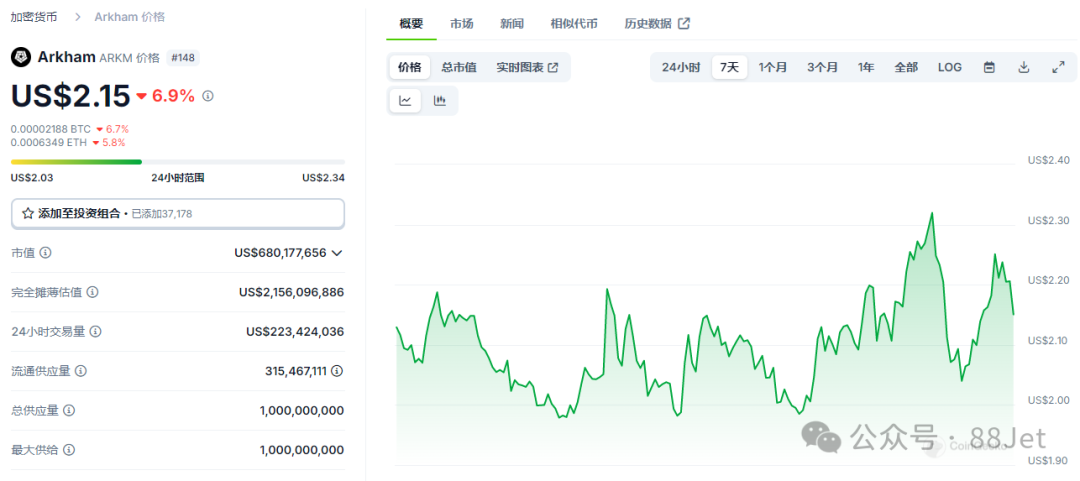Show info tooltip for 总供应量
Image resolution: width=1080 pixels, height=481 pixels.
click(69, 410)
